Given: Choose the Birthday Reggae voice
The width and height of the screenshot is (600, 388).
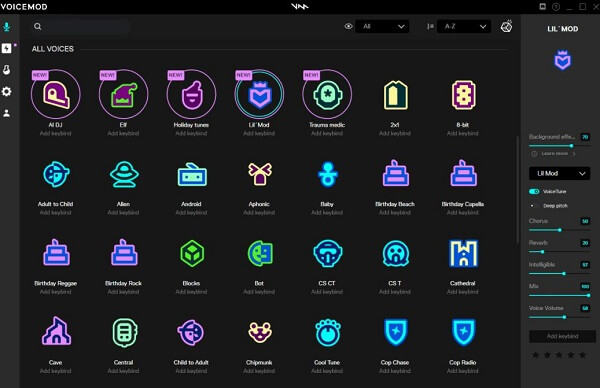Looking at the screenshot, I should (x=56, y=253).
